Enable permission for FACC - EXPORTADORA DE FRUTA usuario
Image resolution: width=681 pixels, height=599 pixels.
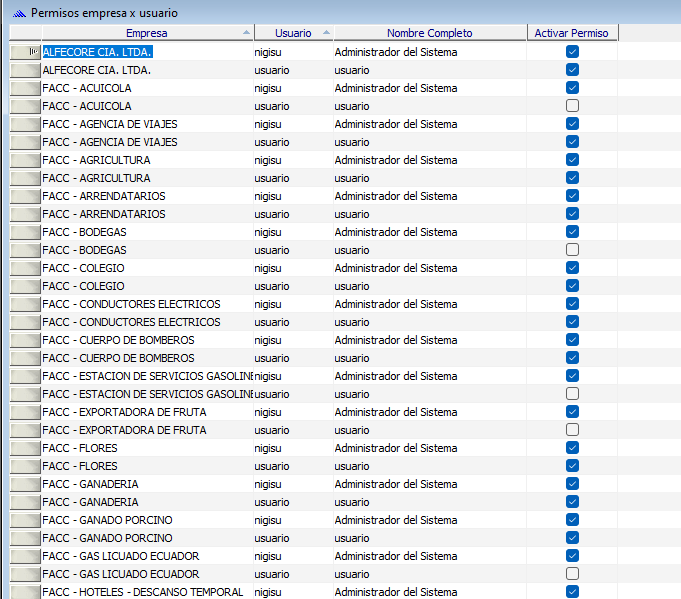(x=572, y=430)
